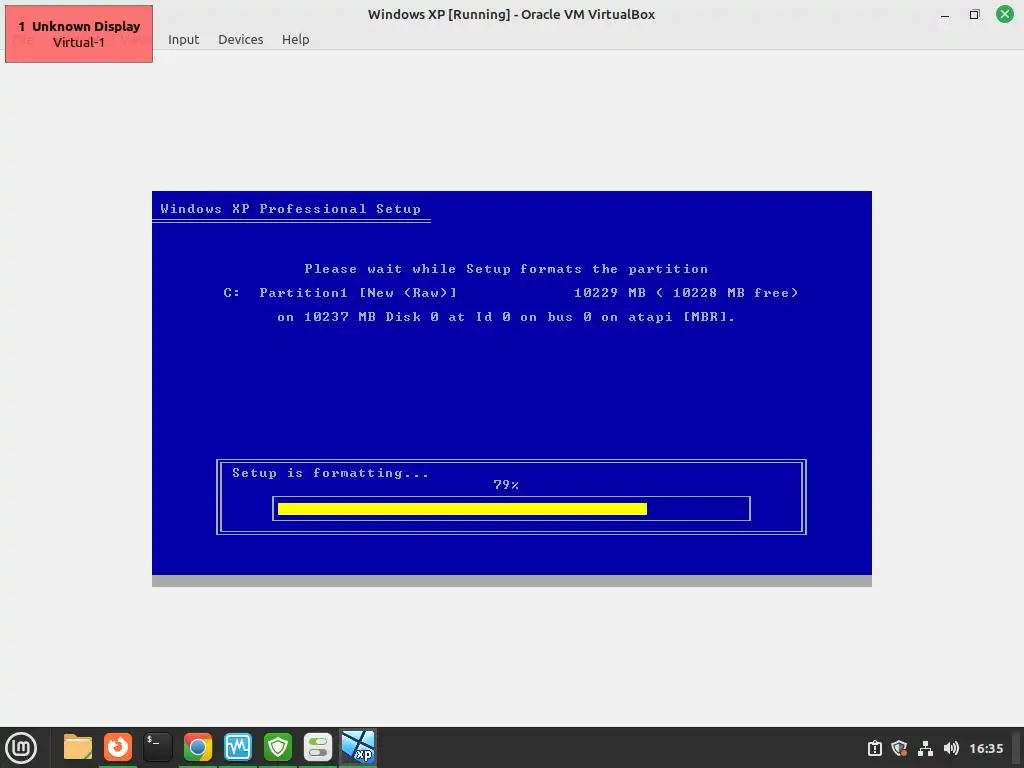Click the 'Setup is formatting...' text
This screenshot has height=768, width=1024.
pos(330,473)
